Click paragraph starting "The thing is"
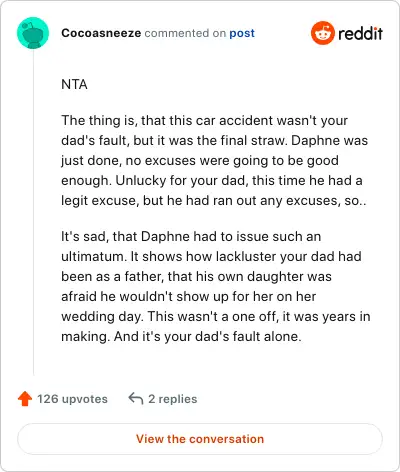 tap(214, 161)
